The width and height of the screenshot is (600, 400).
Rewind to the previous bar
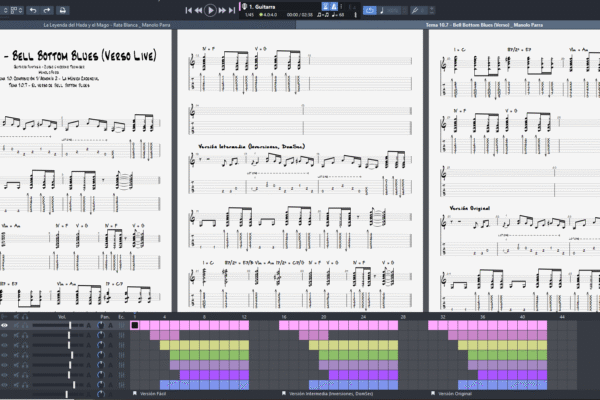coord(198,10)
